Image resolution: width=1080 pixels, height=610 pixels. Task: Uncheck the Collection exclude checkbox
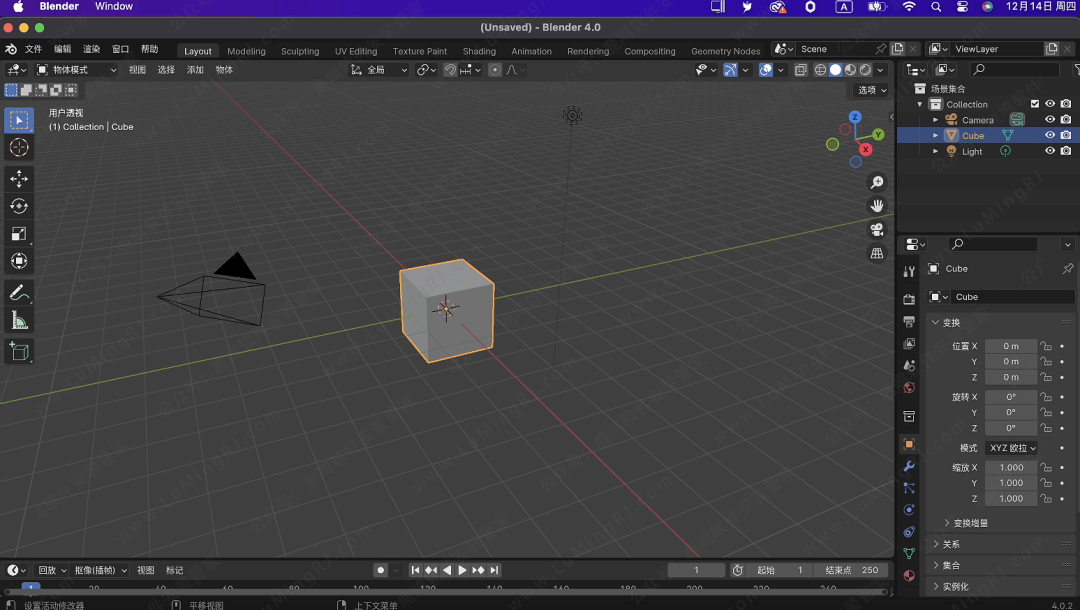click(x=1035, y=104)
